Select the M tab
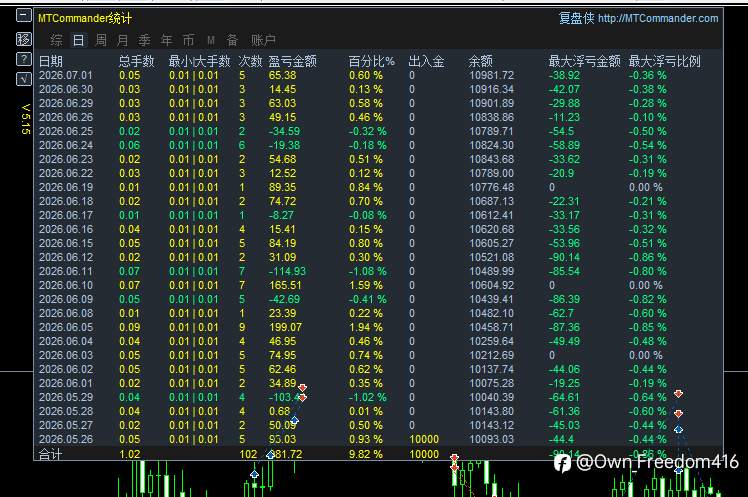This screenshot has width=748, height=497. 211,40
